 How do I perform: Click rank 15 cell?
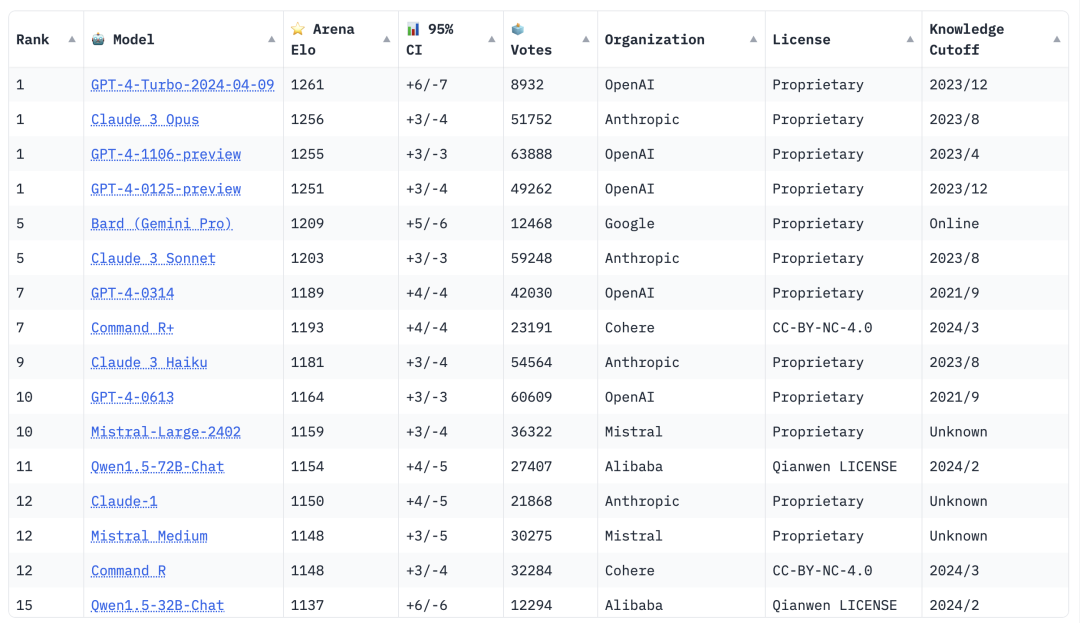[x=24, y=606]
